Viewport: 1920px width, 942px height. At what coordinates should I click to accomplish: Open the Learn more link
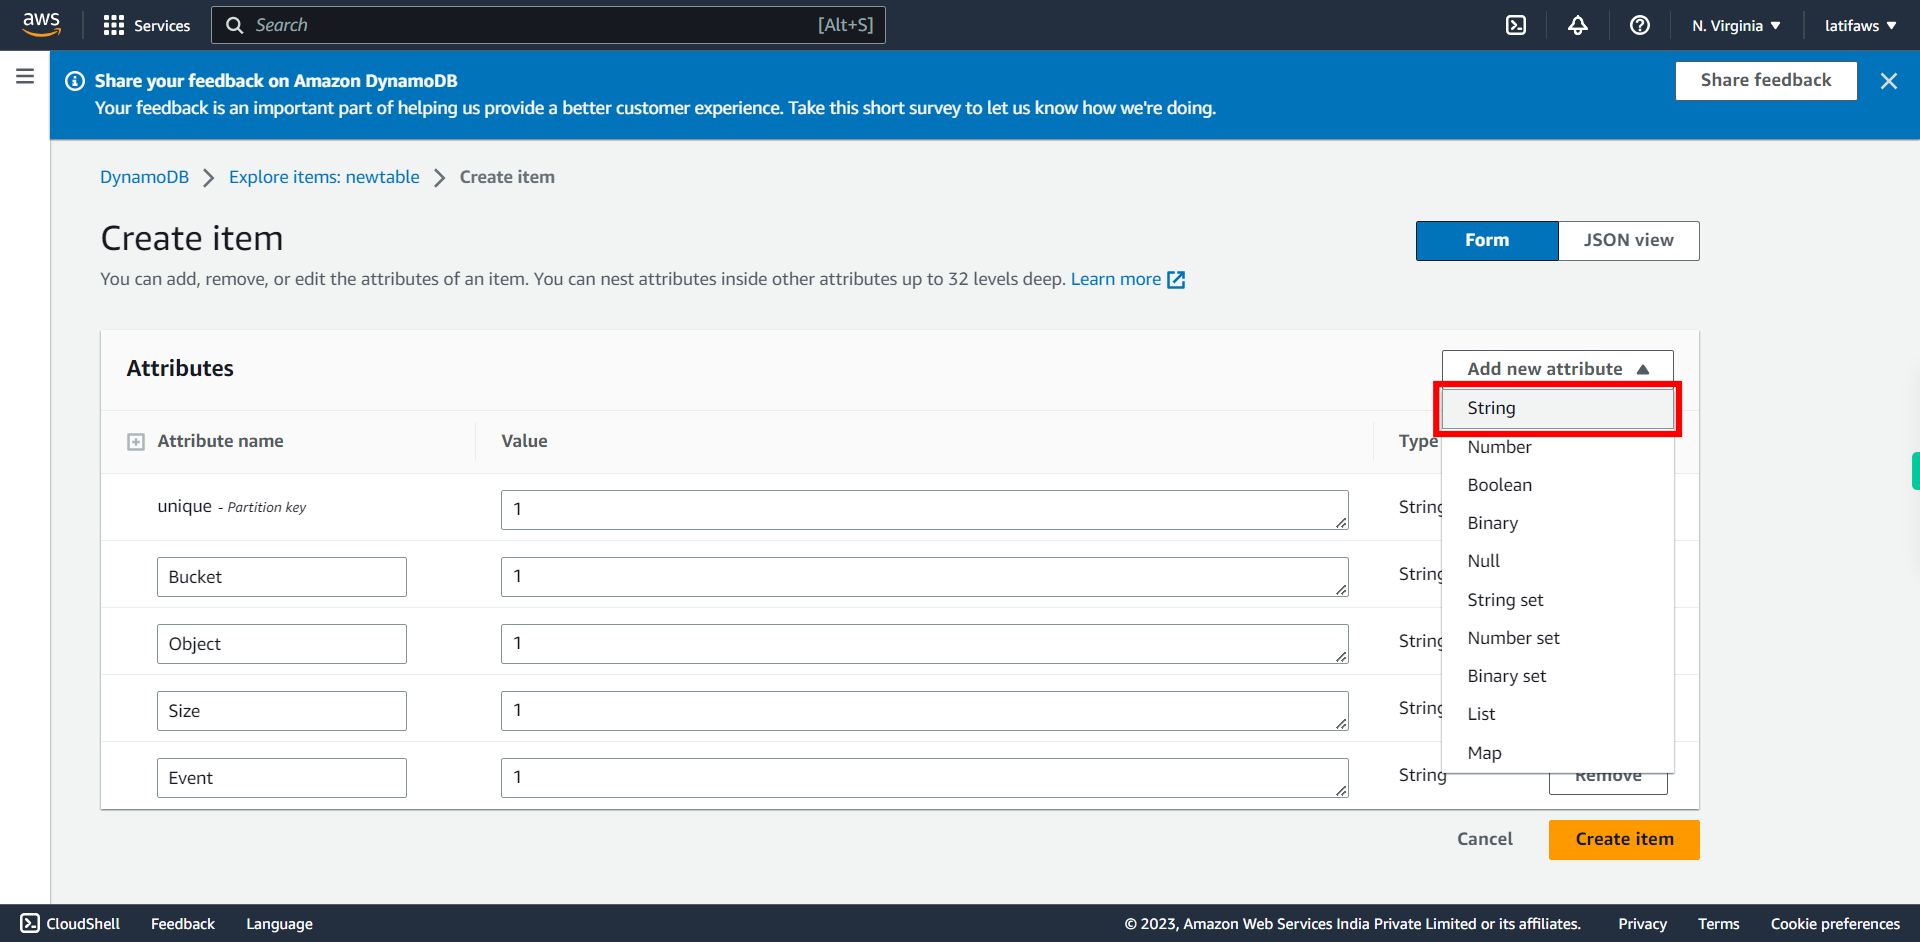[x=1116, y=279]
